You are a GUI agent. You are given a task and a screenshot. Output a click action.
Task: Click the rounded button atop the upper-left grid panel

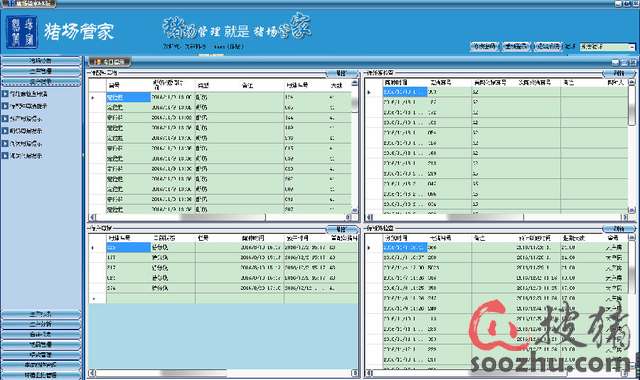[342, 73]
